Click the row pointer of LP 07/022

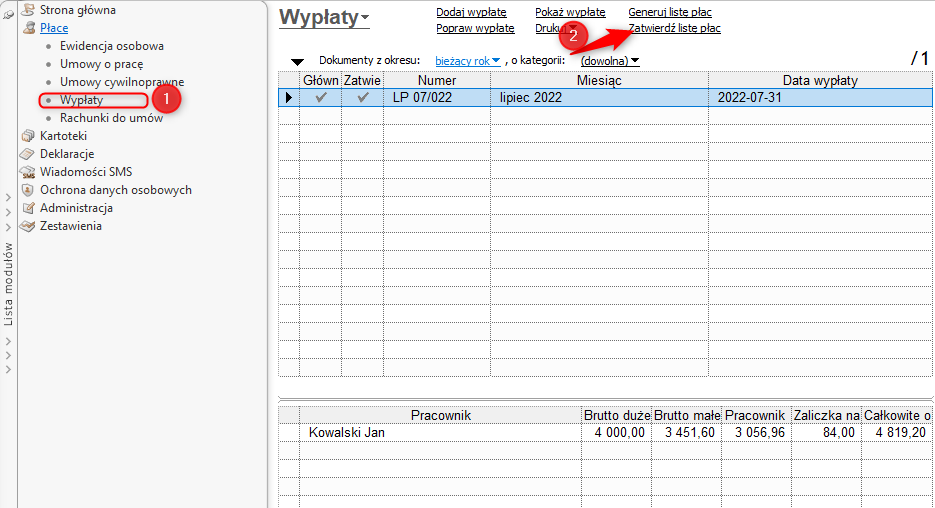click(289, 97)
